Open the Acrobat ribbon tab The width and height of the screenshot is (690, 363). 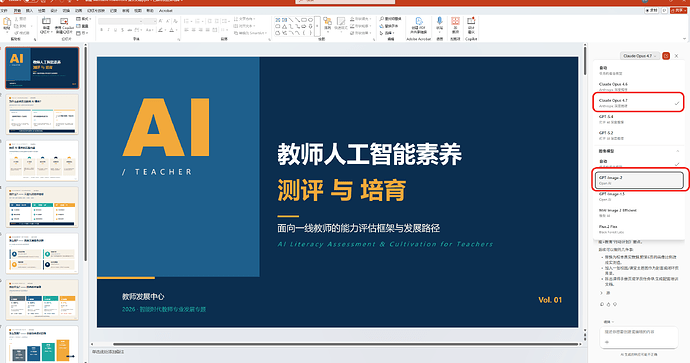point(166,10)
